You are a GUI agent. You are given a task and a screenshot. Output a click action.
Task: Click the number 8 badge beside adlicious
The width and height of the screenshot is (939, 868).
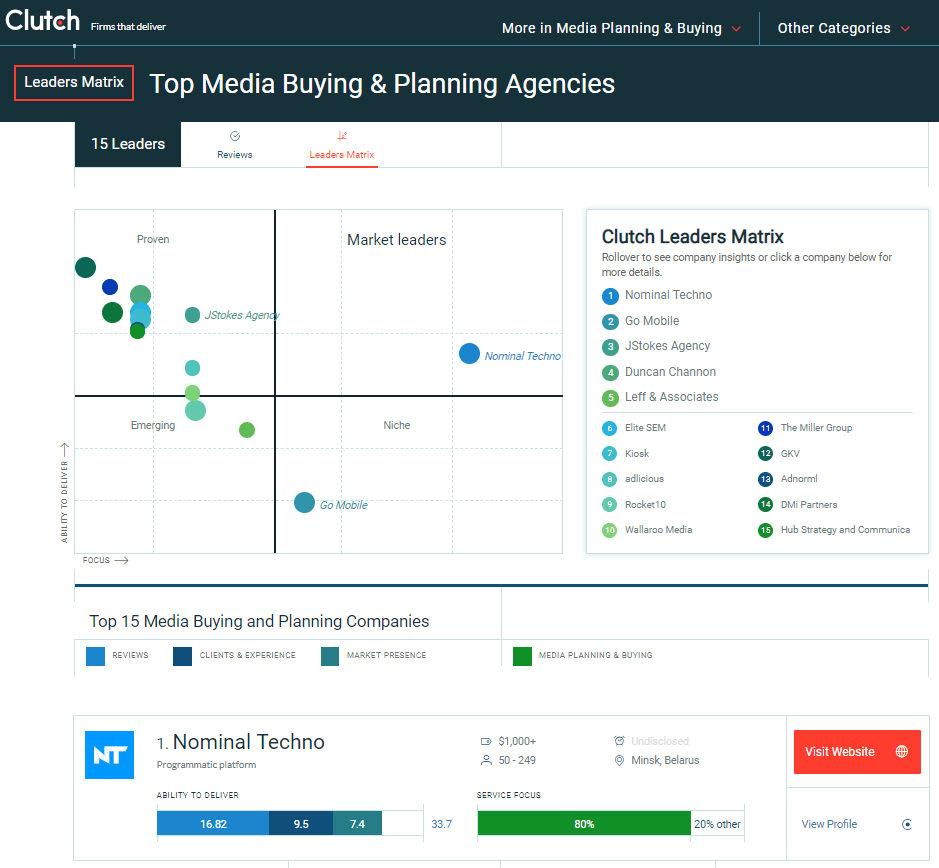[610, 479]
